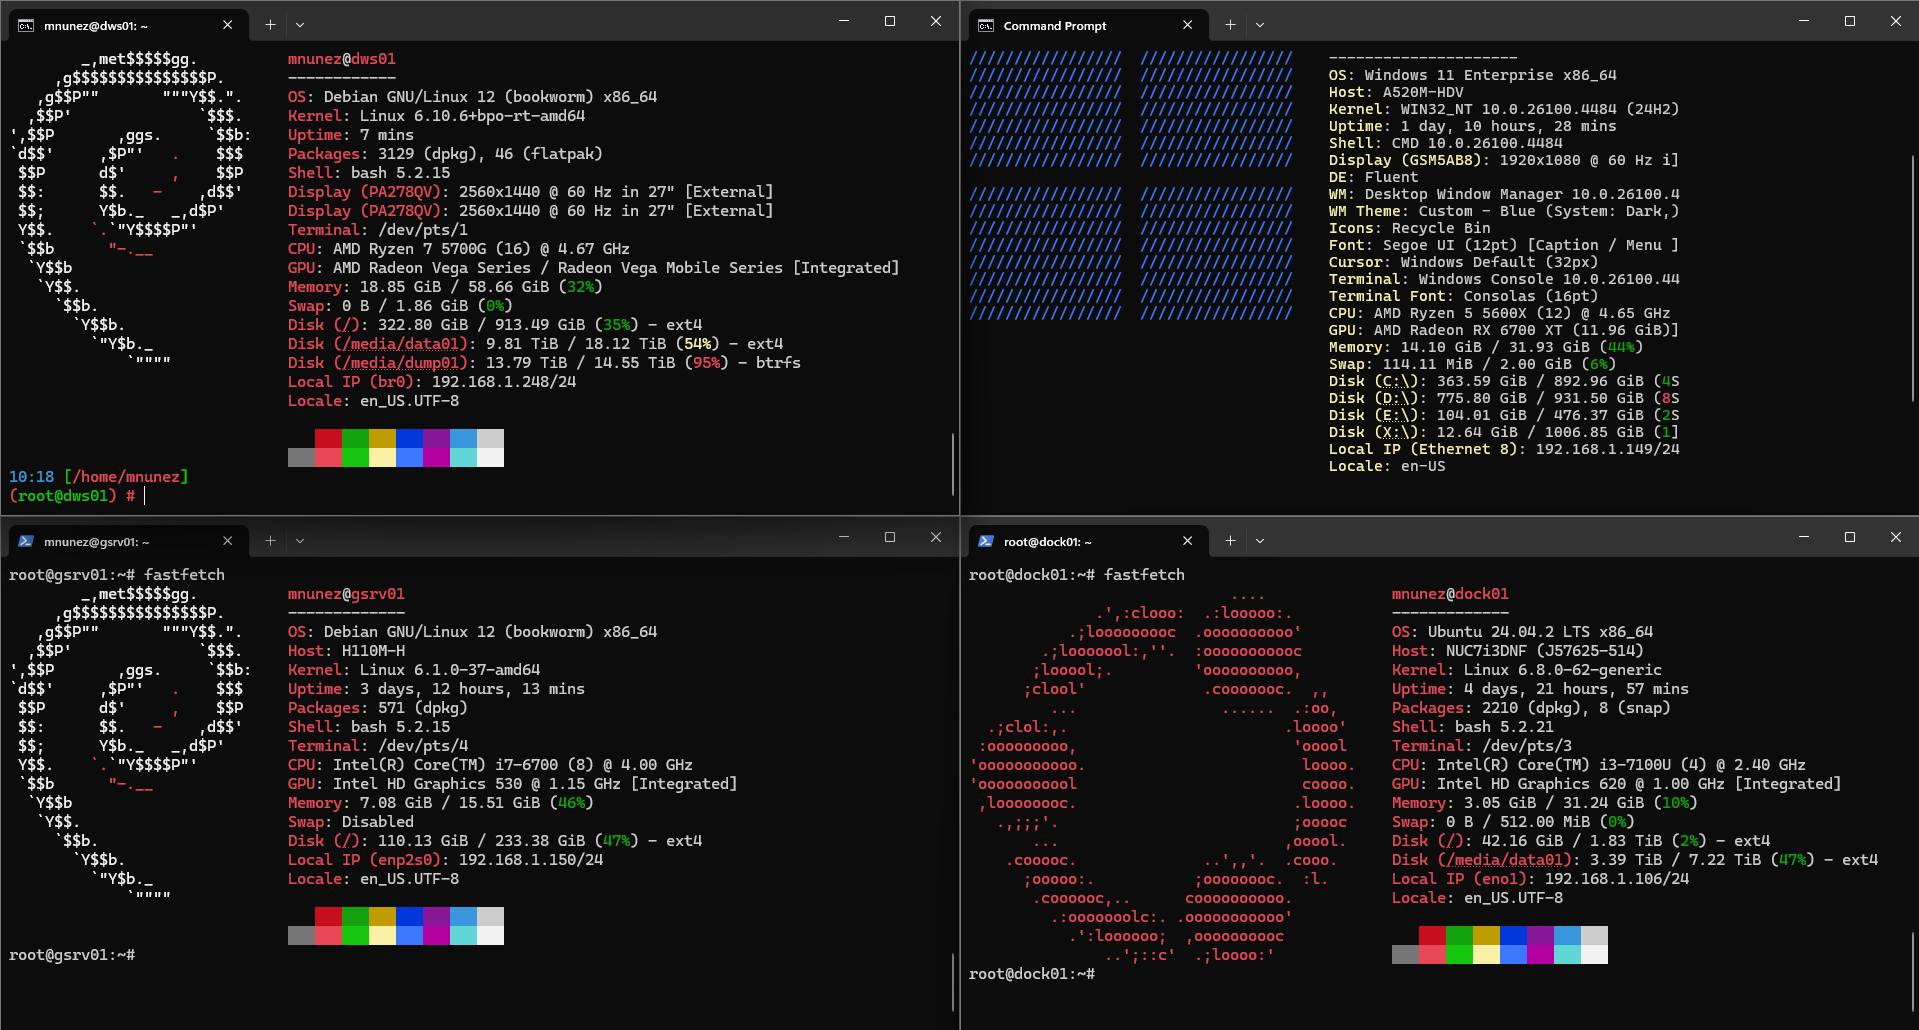
Task: Maximize the root@dock01 terminal window
Action: (x=1850, y=537)
